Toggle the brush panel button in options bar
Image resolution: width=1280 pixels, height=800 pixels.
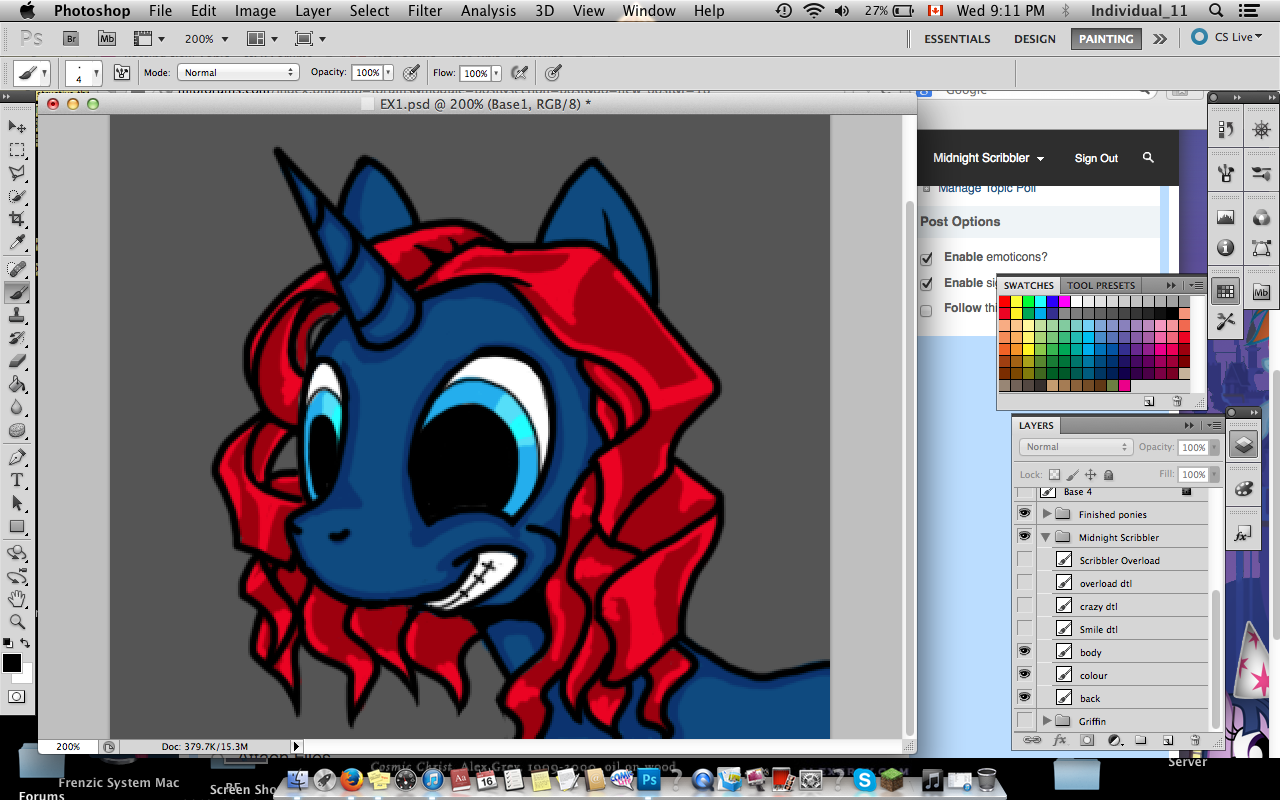pos(122,73)
